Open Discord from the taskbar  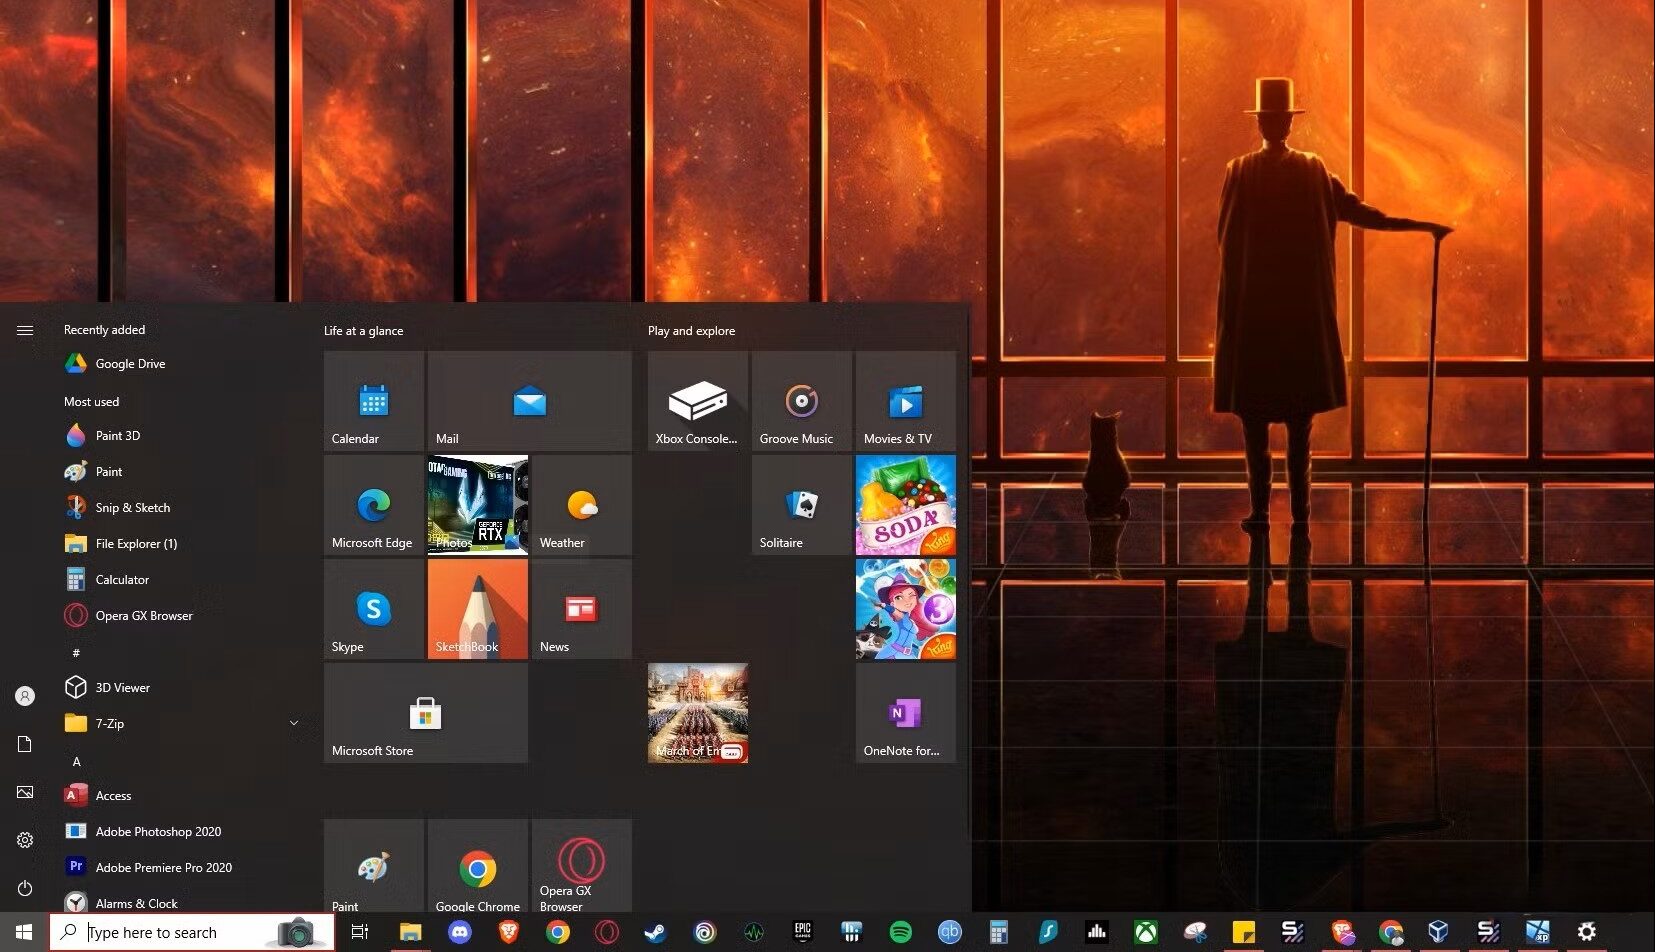tap(460, 932)
